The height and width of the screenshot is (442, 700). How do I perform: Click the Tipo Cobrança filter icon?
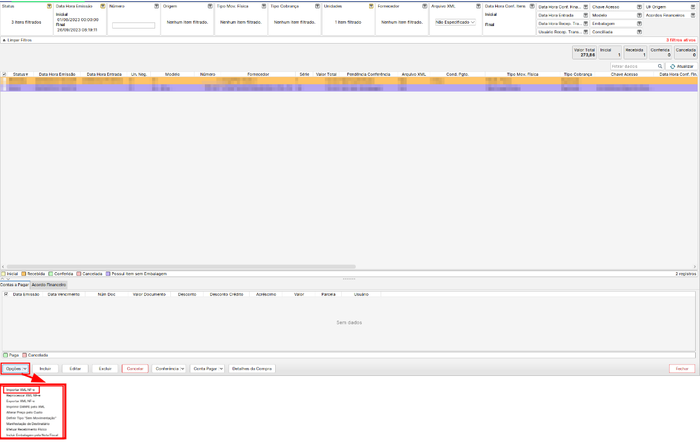(317, 6)
